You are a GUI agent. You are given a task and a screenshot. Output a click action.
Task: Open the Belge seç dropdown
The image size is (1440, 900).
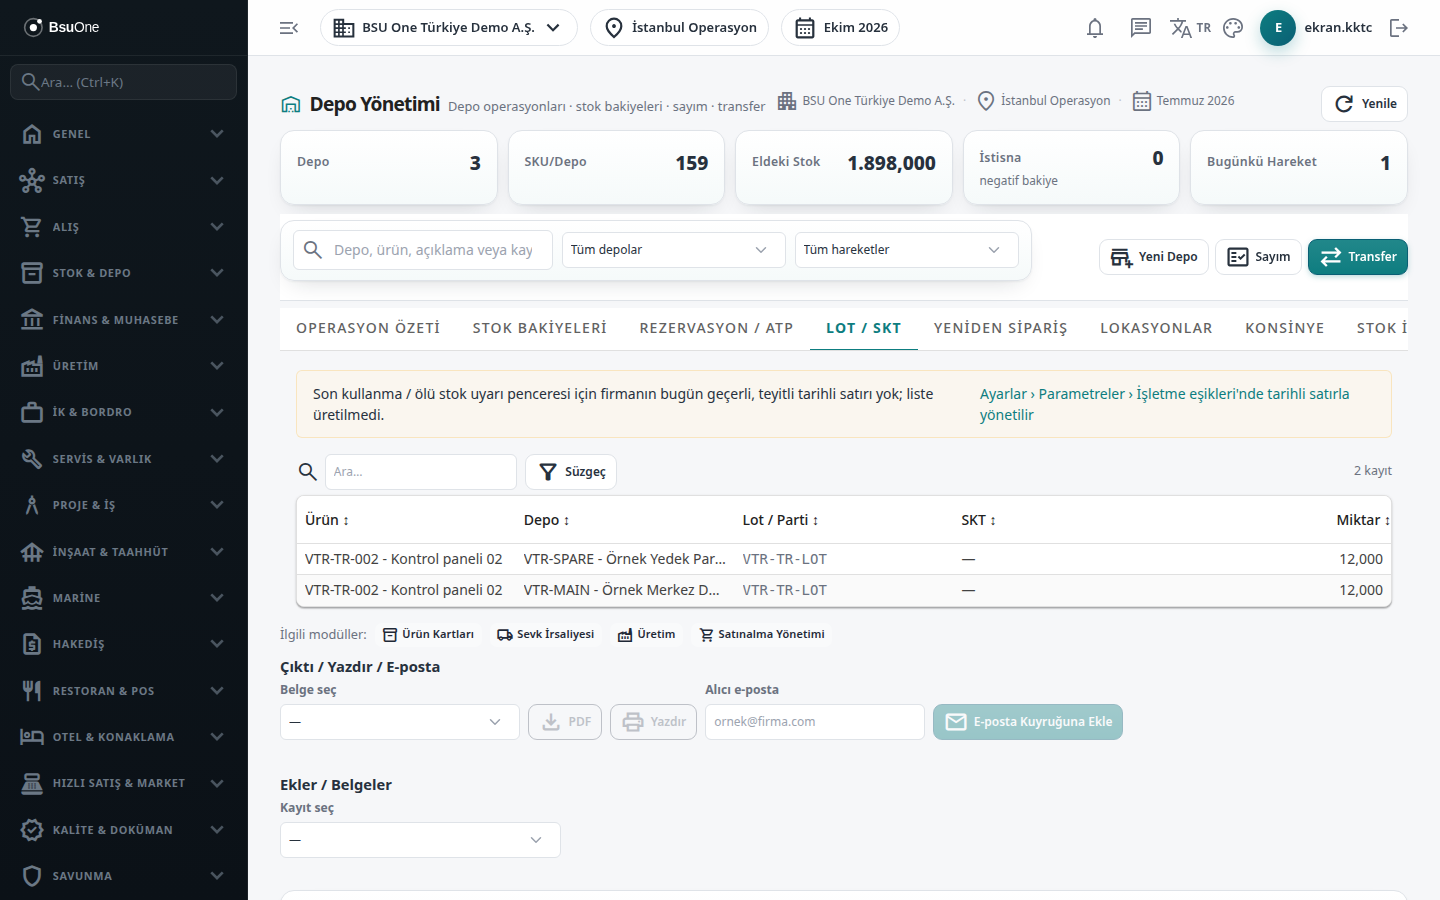(x=400, y=722)
